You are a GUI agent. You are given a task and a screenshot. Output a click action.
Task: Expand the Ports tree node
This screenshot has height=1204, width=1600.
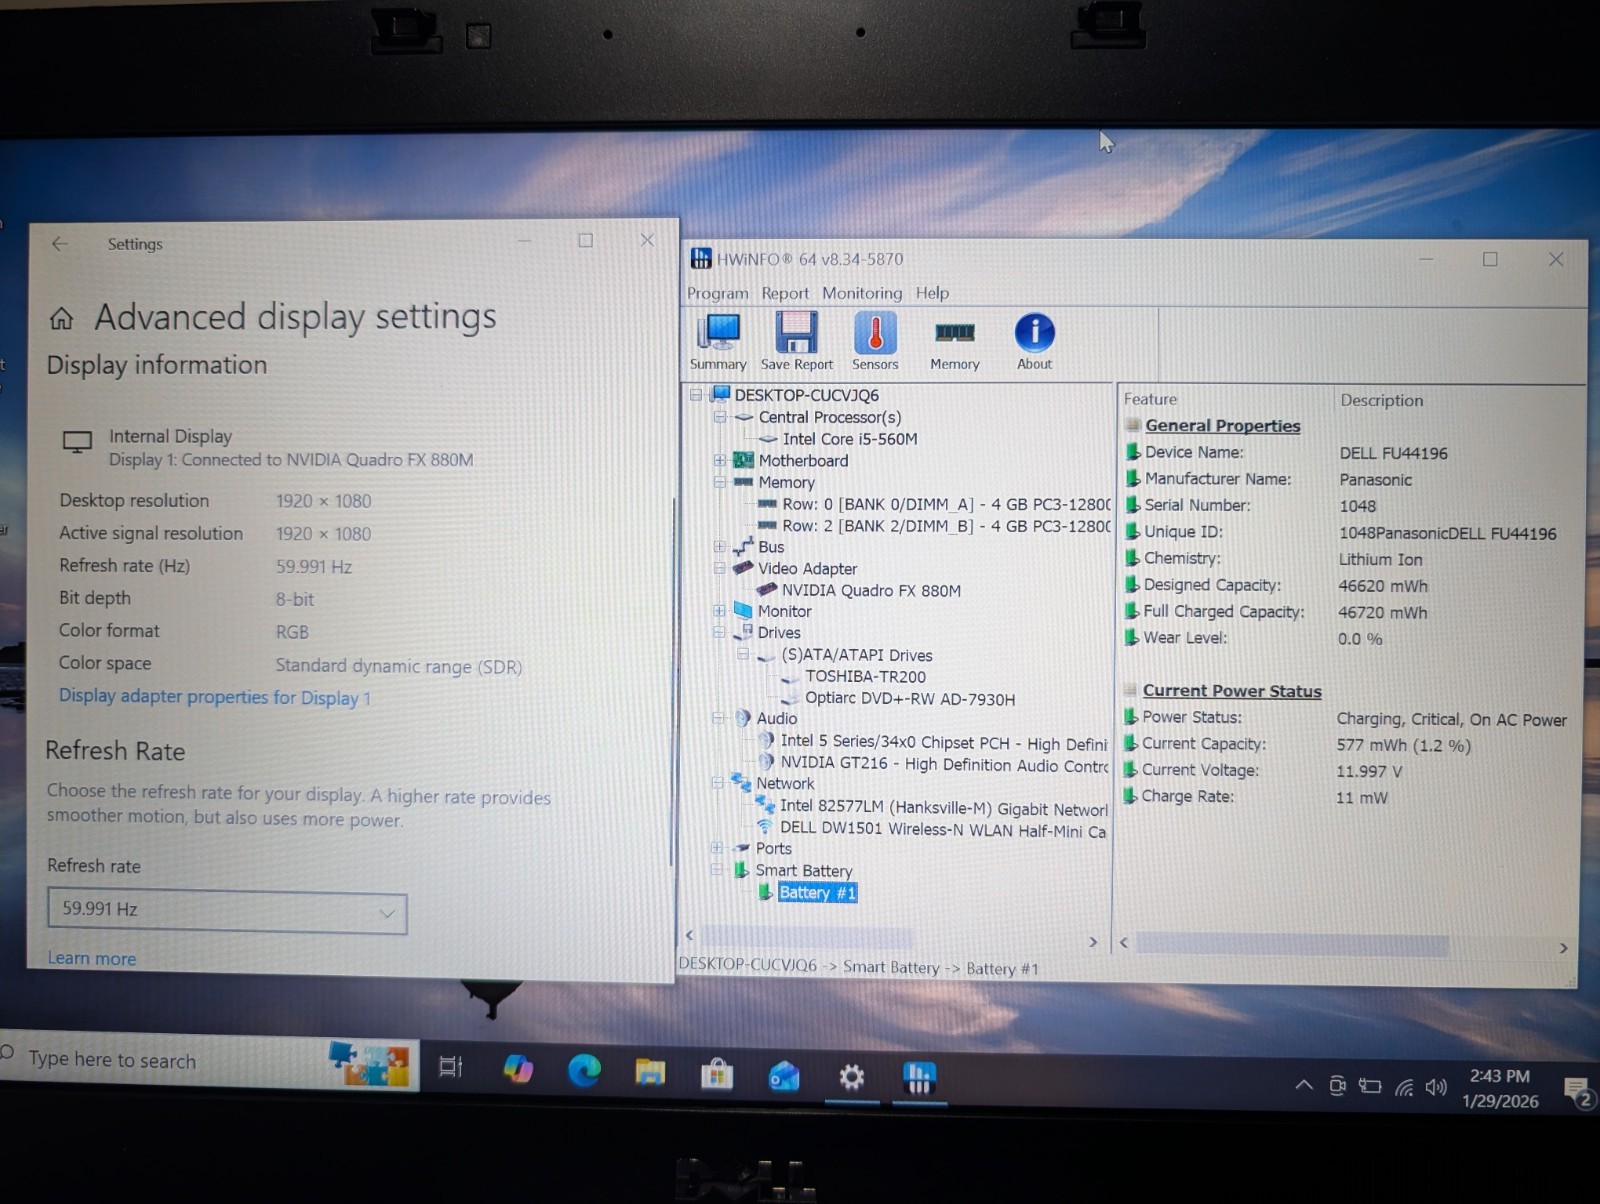(717, 848)
